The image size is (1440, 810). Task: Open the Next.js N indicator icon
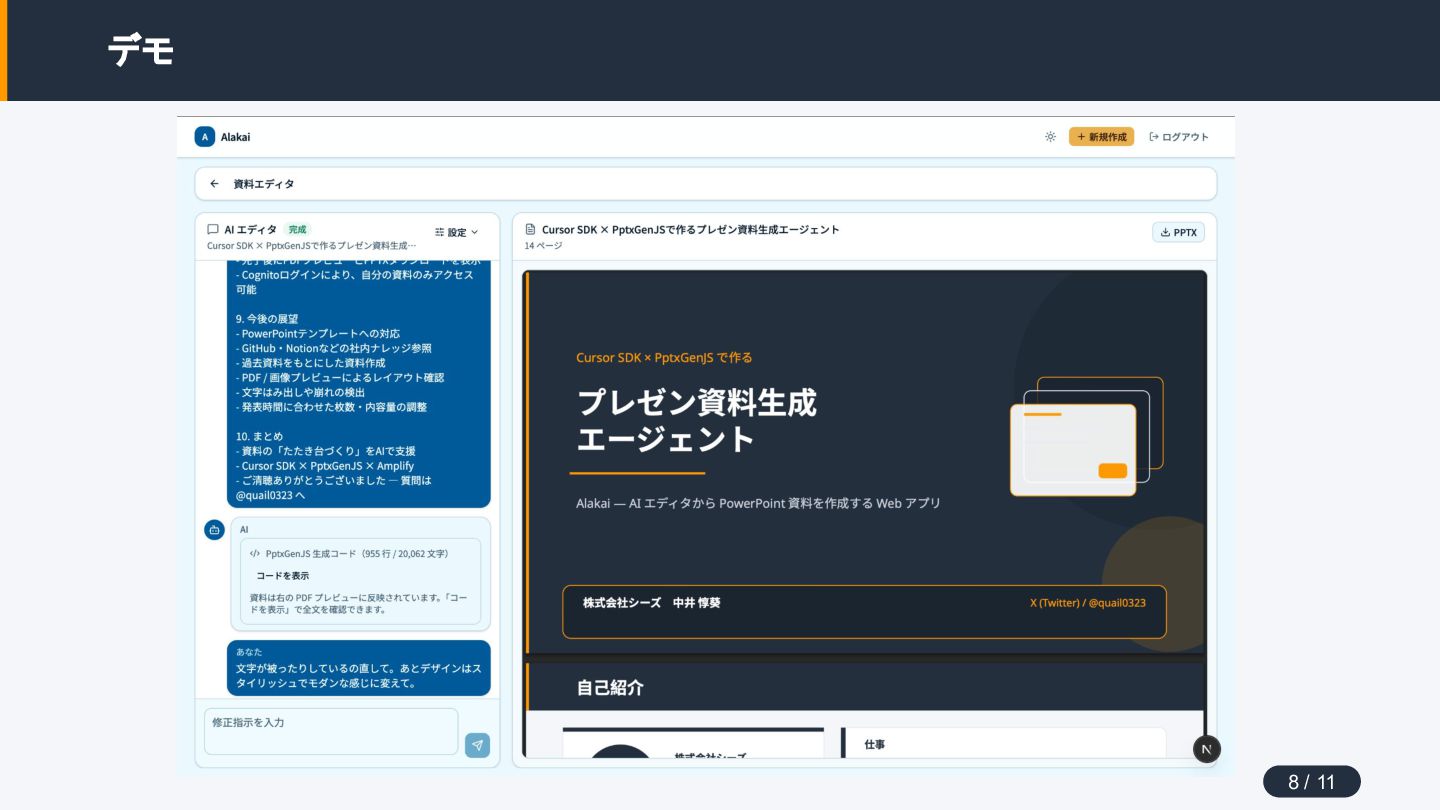[x=1207, y=749]
